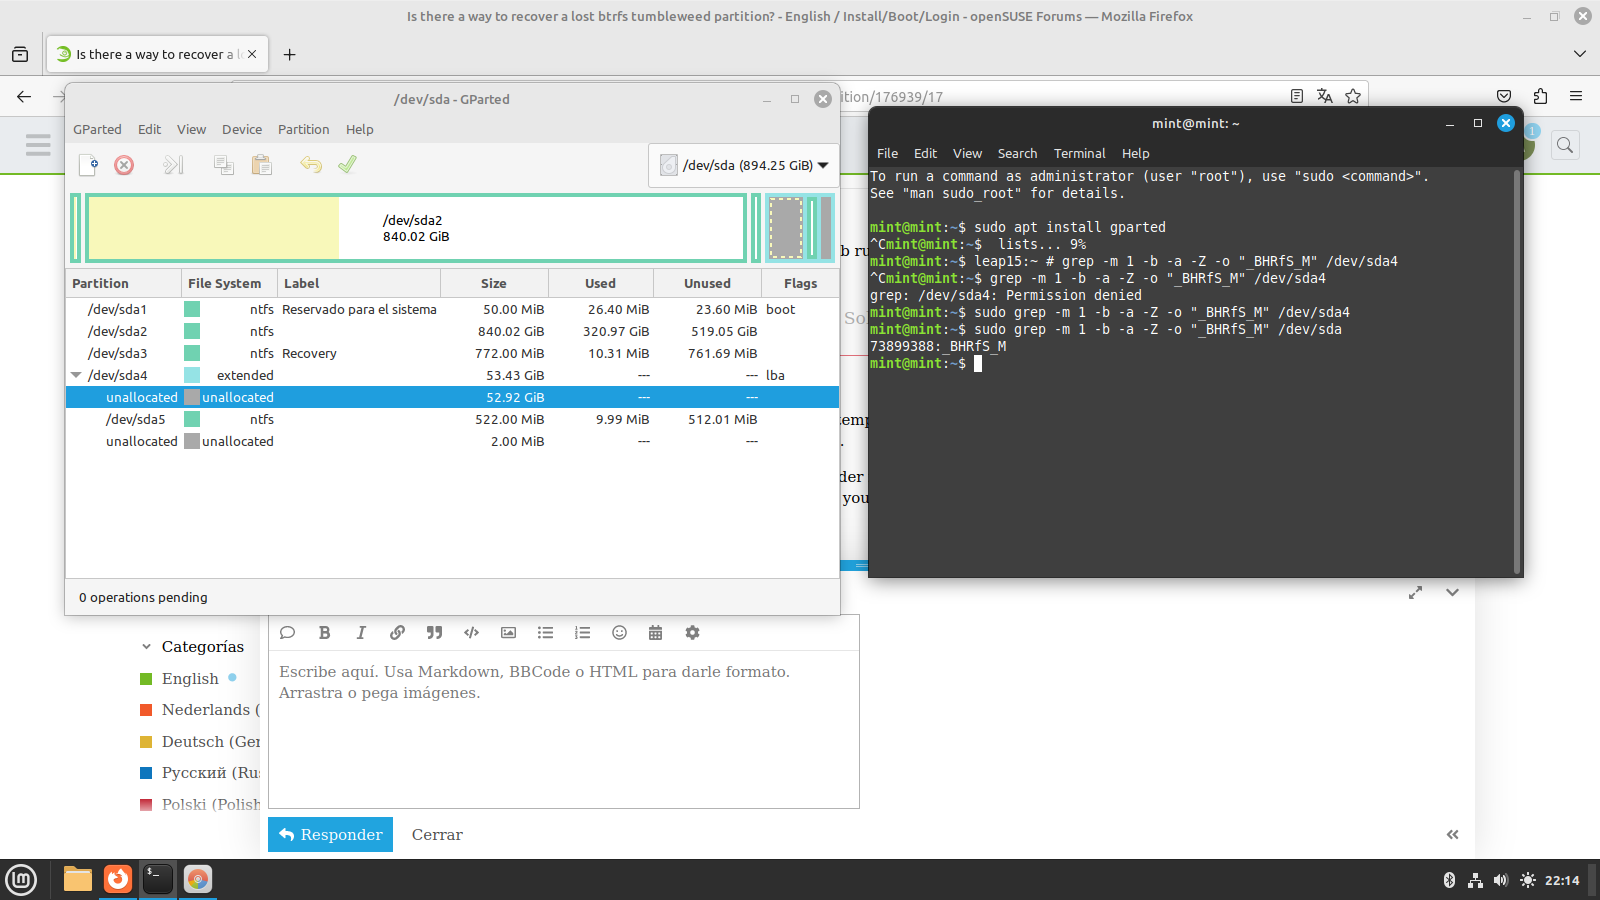This screenshot has width=1600, height=900.
Task: Select /dev/sda5 ntfs partition row
Action: click(452, 419)
